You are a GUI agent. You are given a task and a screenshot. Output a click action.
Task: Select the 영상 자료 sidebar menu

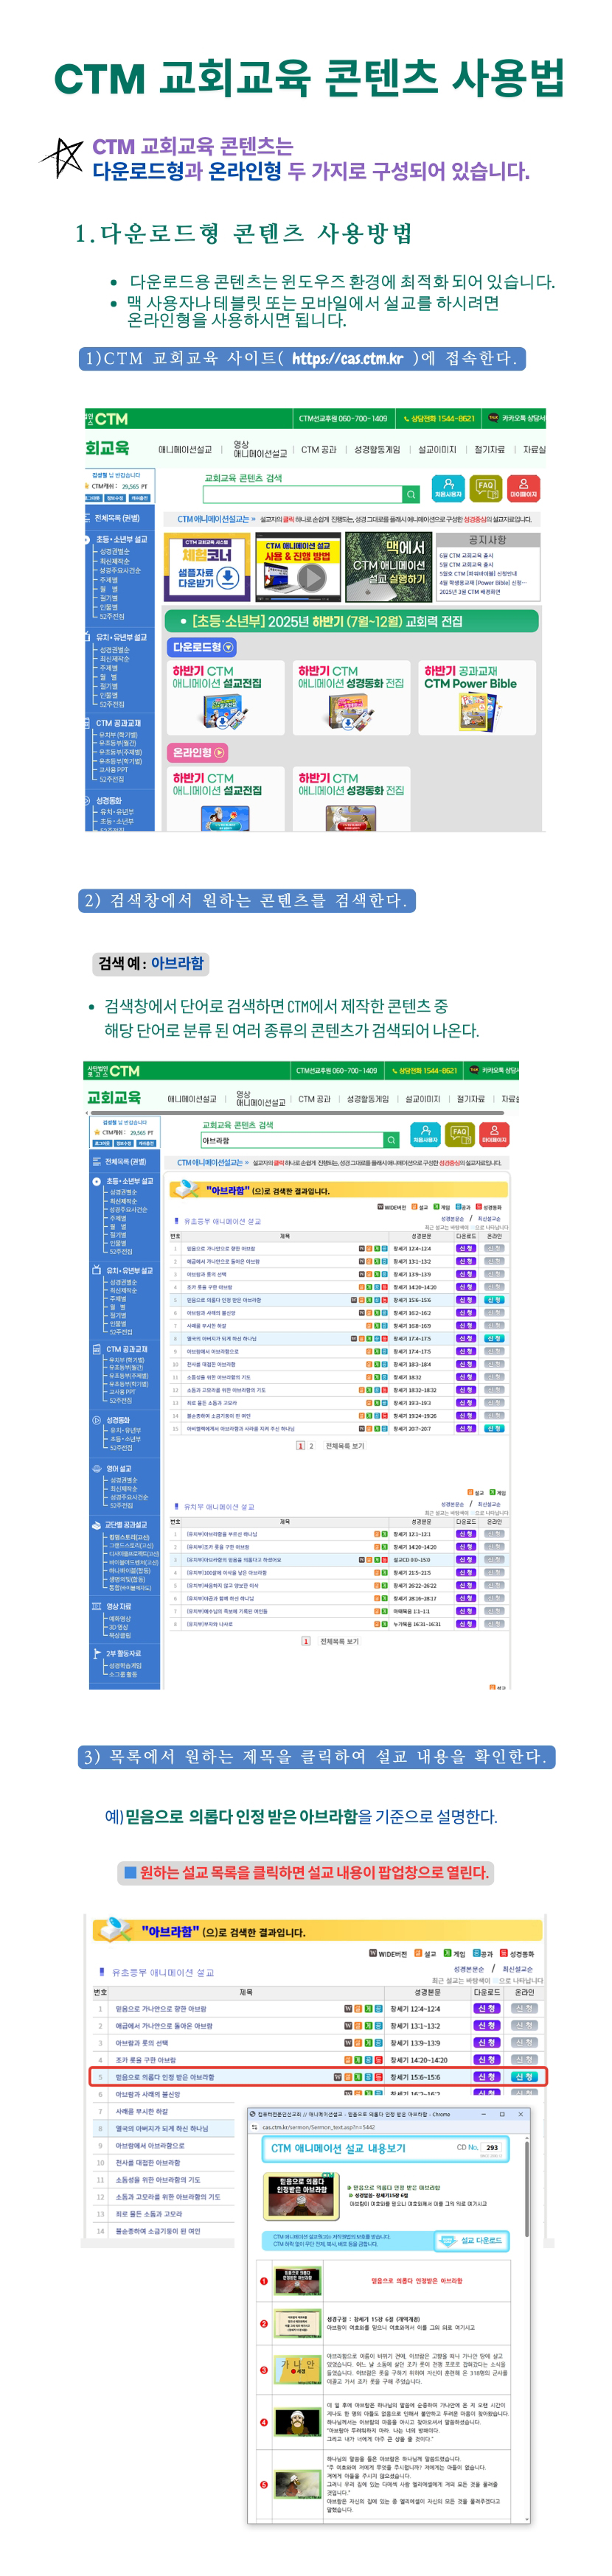pyautogui.click(x=118, y=1606)
